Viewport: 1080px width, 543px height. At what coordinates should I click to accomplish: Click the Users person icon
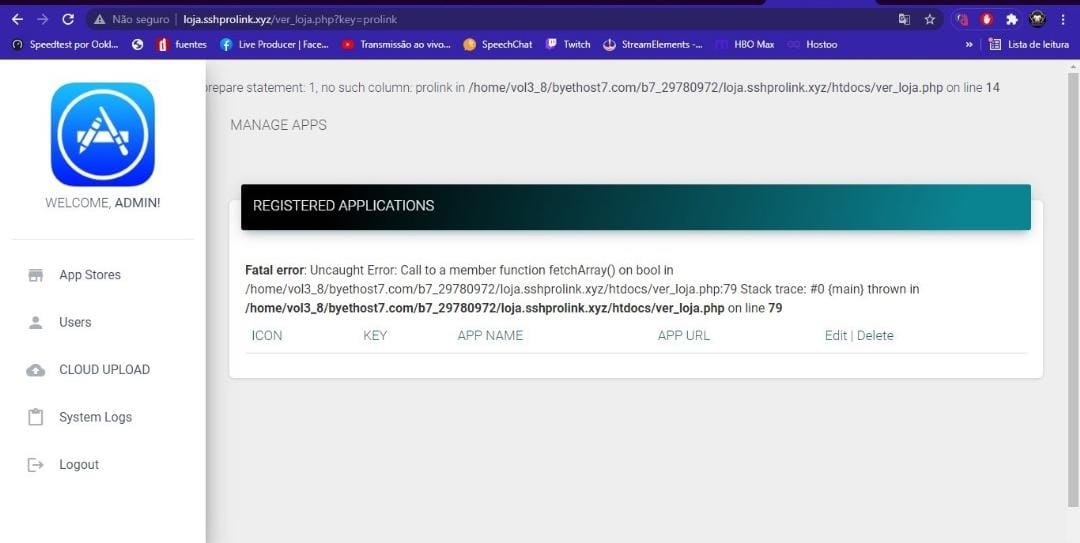tap(36, 323)
